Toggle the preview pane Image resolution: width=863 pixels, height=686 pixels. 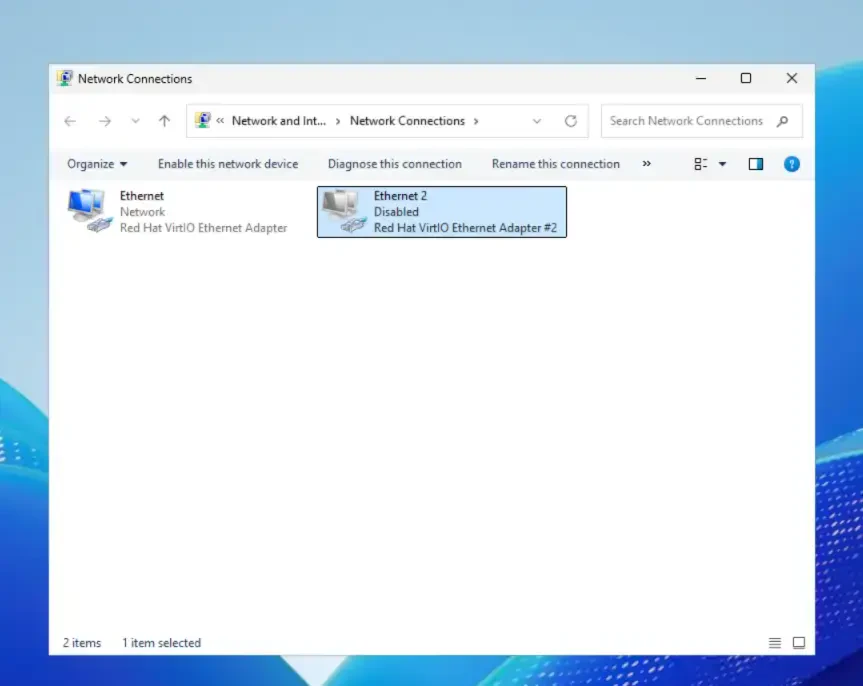(756, 164)
